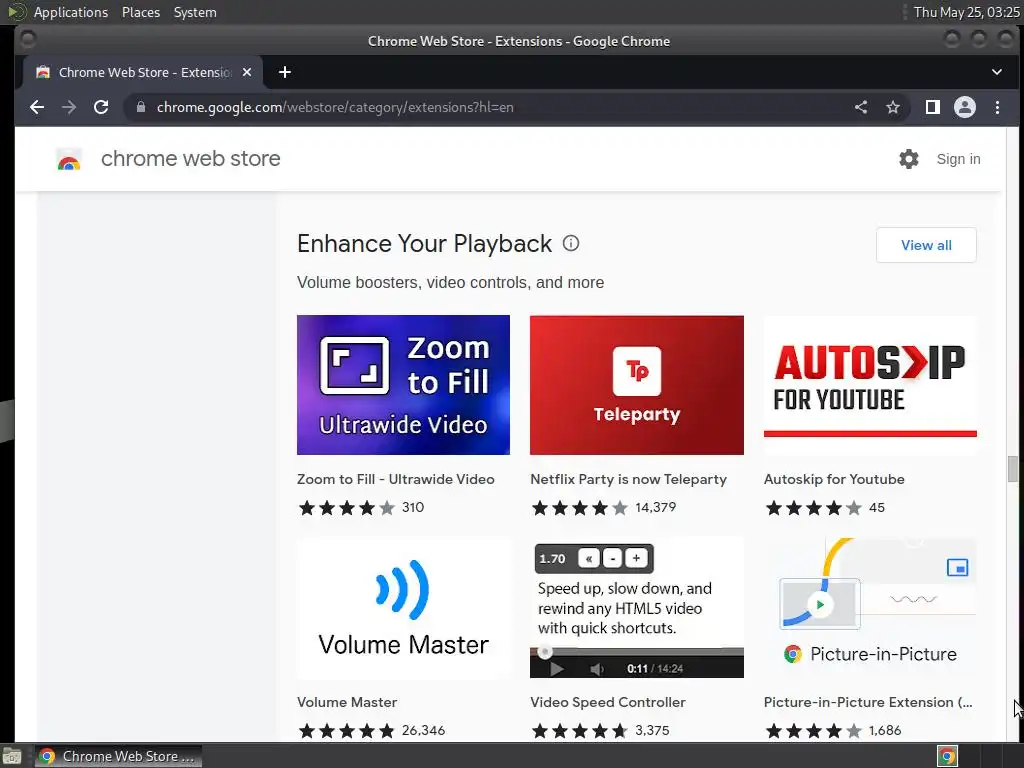Image resolution: width=1024 pixels, height=768 pixels.
Task: Reload the Chrome Web Store page
Action: point(101,107)
